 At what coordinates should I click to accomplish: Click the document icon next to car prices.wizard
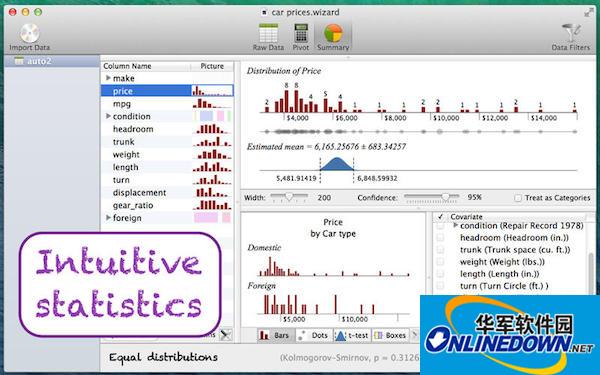(264, 12)
